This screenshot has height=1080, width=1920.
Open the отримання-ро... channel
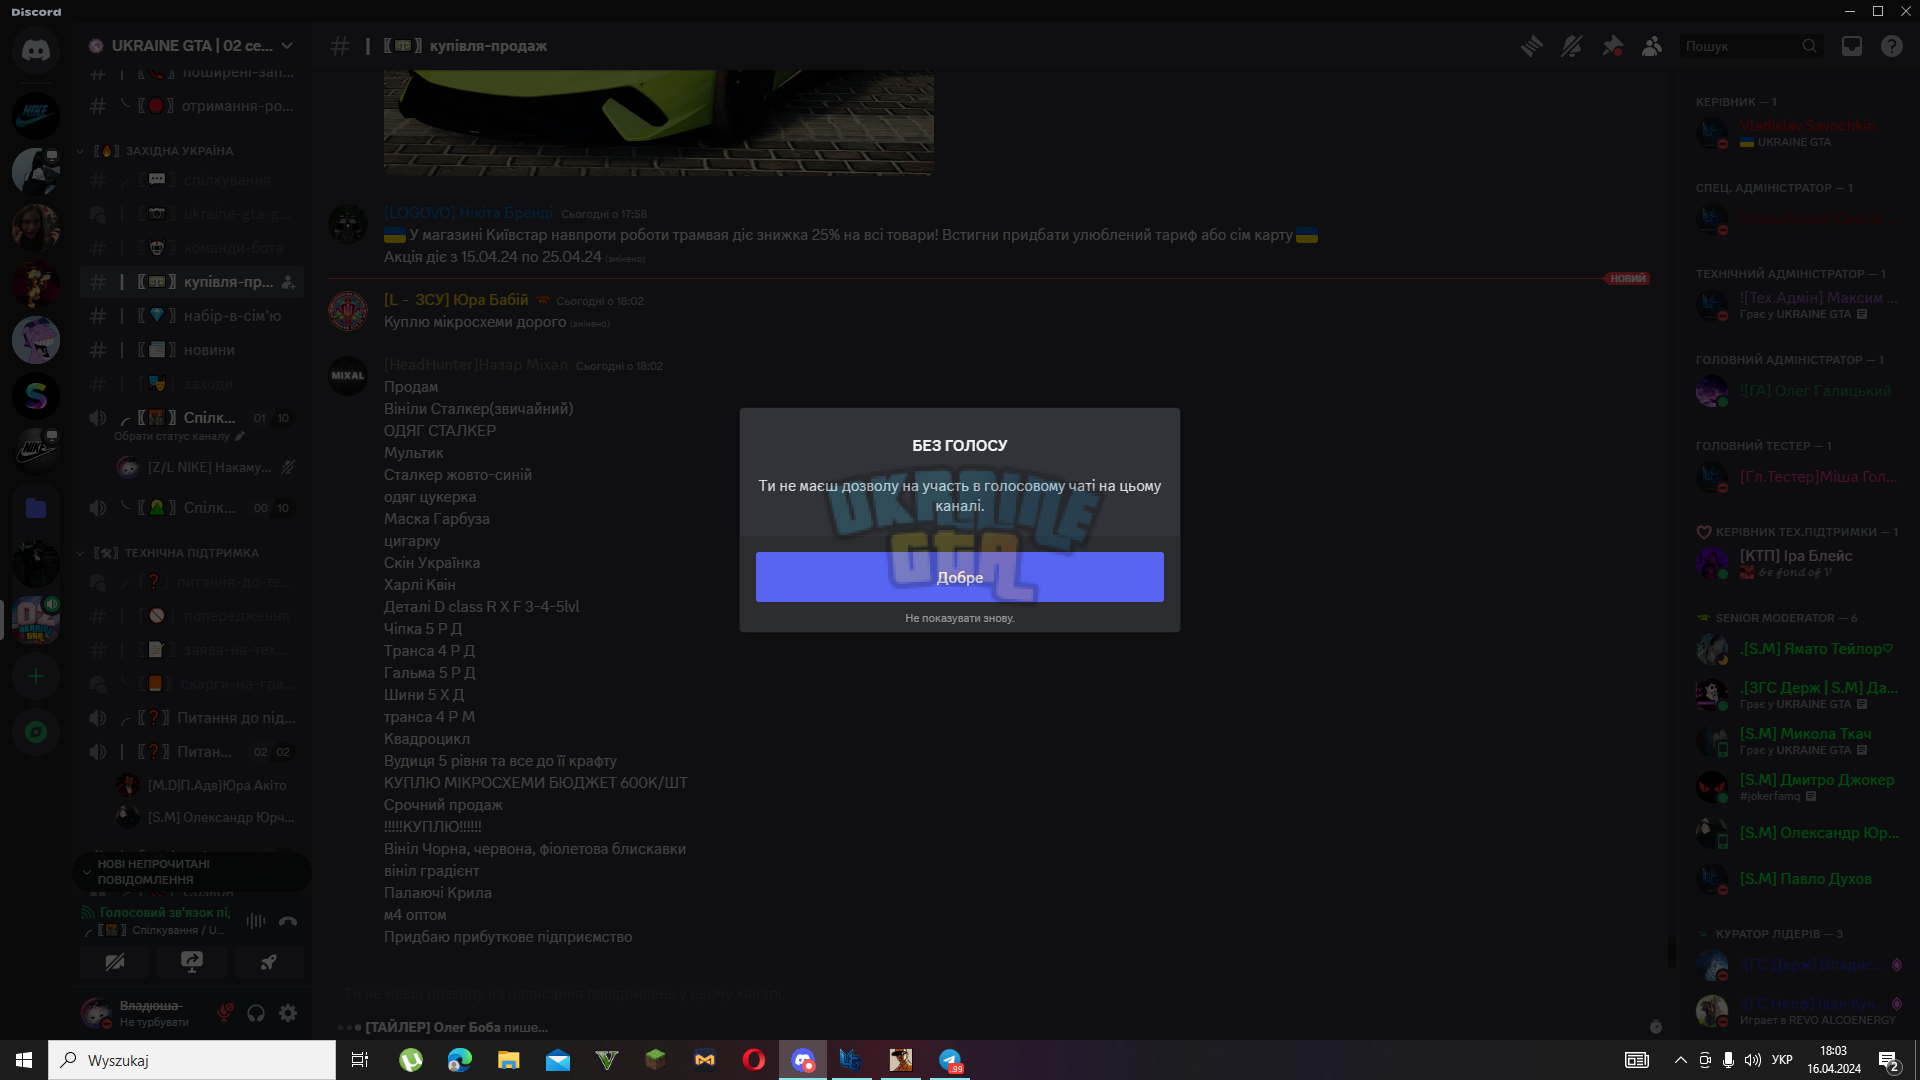pos(191,106)
